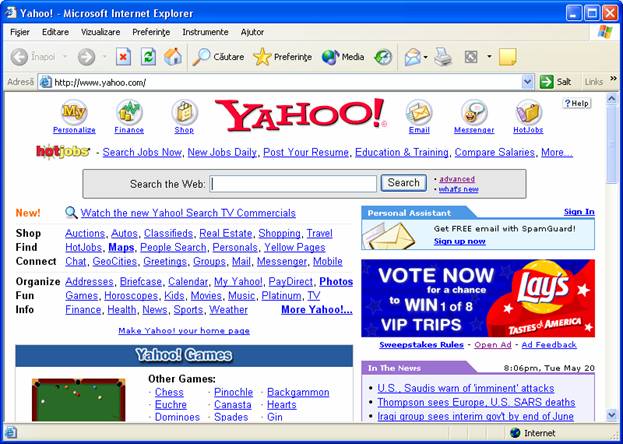Click the Backgammon game link

298,392
